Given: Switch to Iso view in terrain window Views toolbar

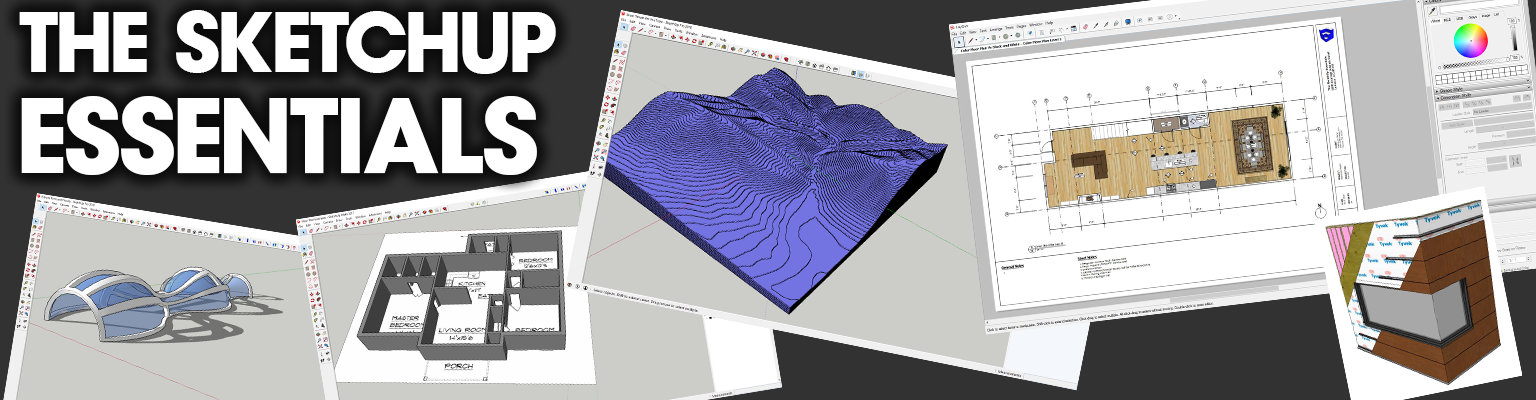Looking at the screenshot, I should click(800, 63).
